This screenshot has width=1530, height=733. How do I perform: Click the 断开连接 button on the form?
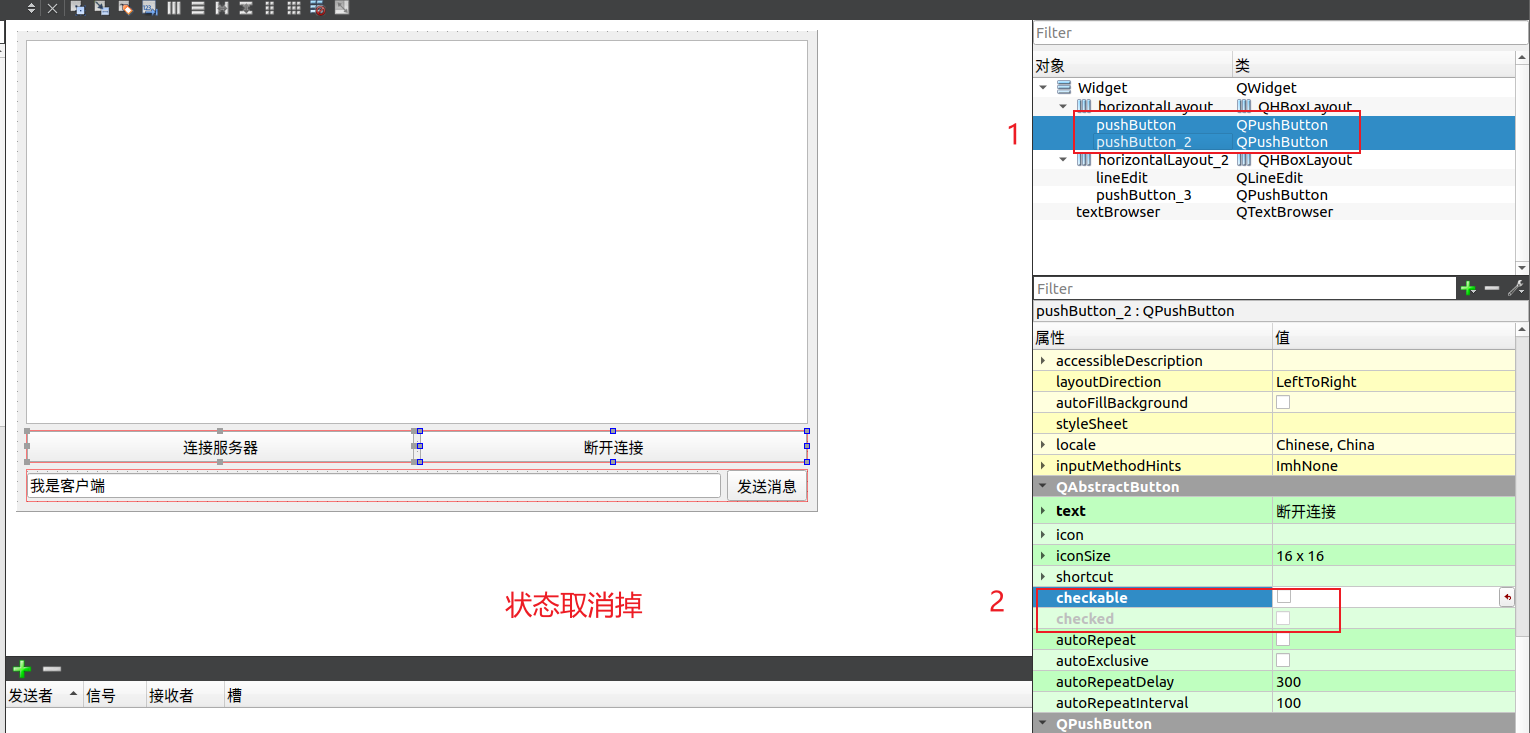click(613, 447)
